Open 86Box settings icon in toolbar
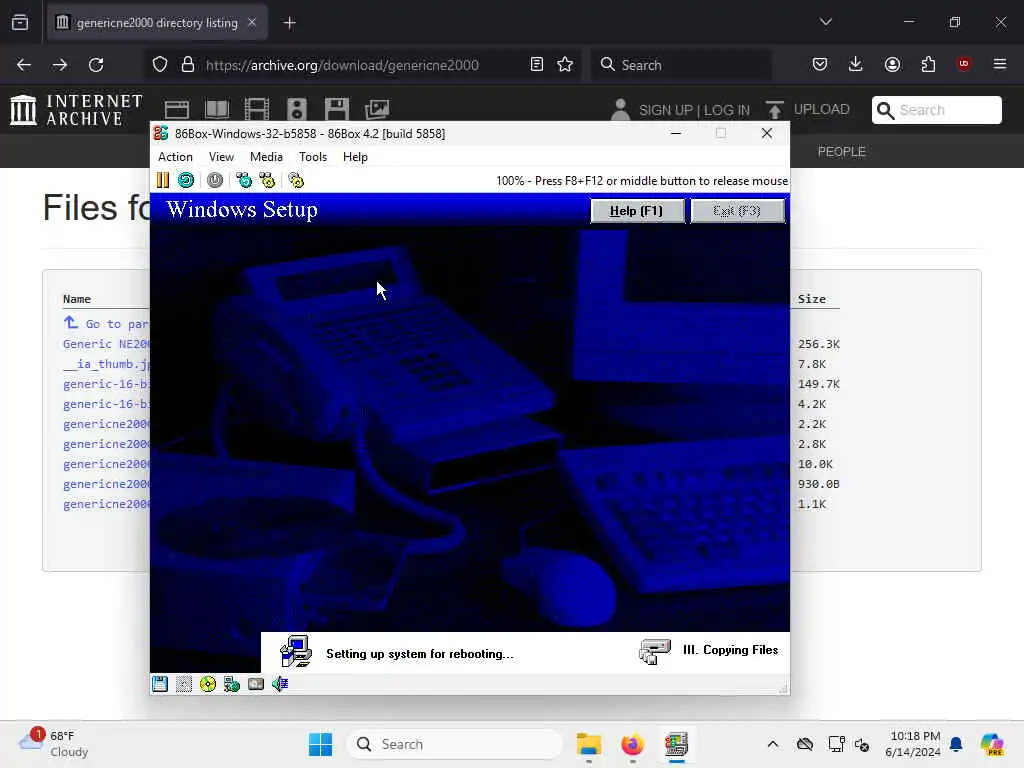The image size is (1024, 768). (296, 180)
